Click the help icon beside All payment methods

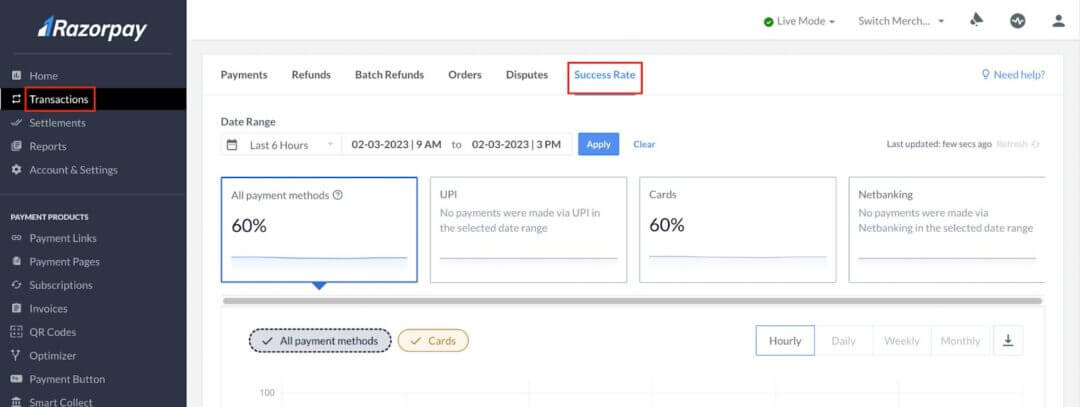338,196
